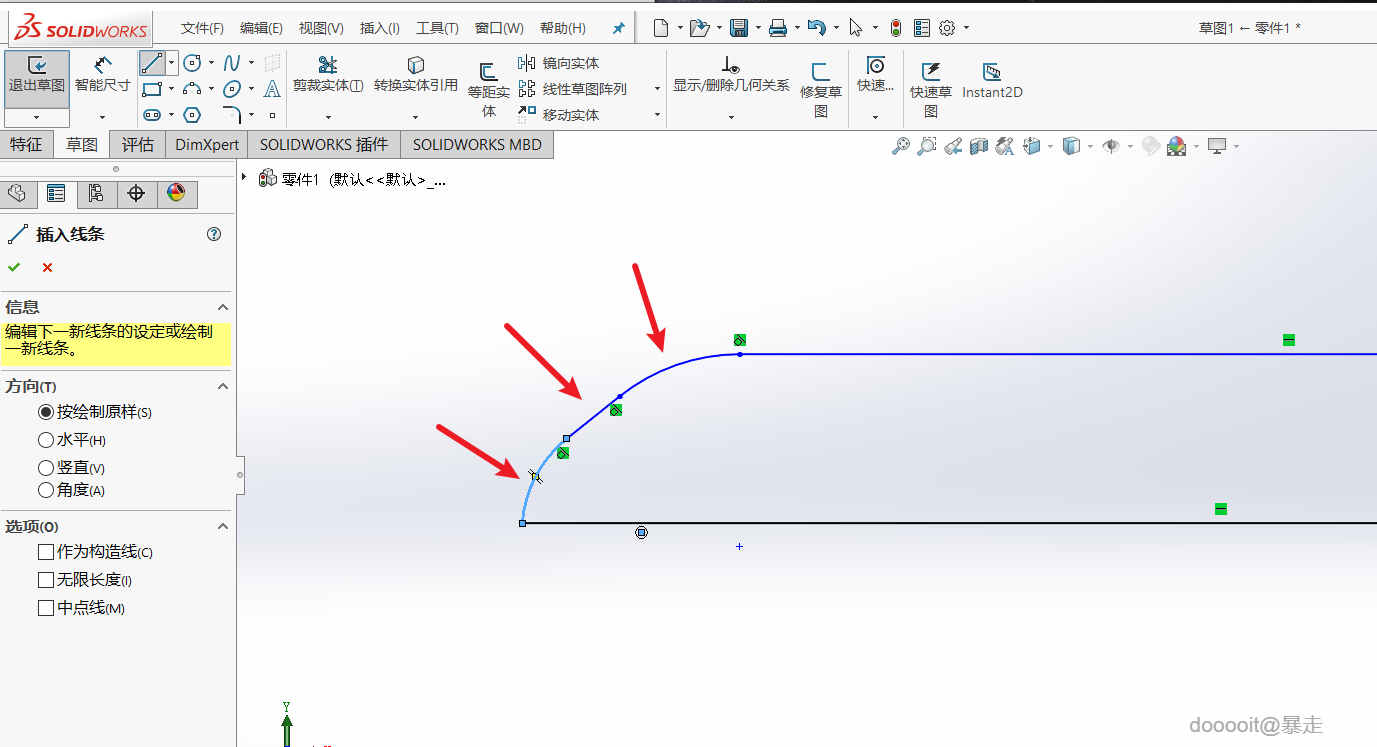Open the 显示/删除几何关系 dropdown arrow
This screenshot has width=1377, height=747.
(731, 117)
